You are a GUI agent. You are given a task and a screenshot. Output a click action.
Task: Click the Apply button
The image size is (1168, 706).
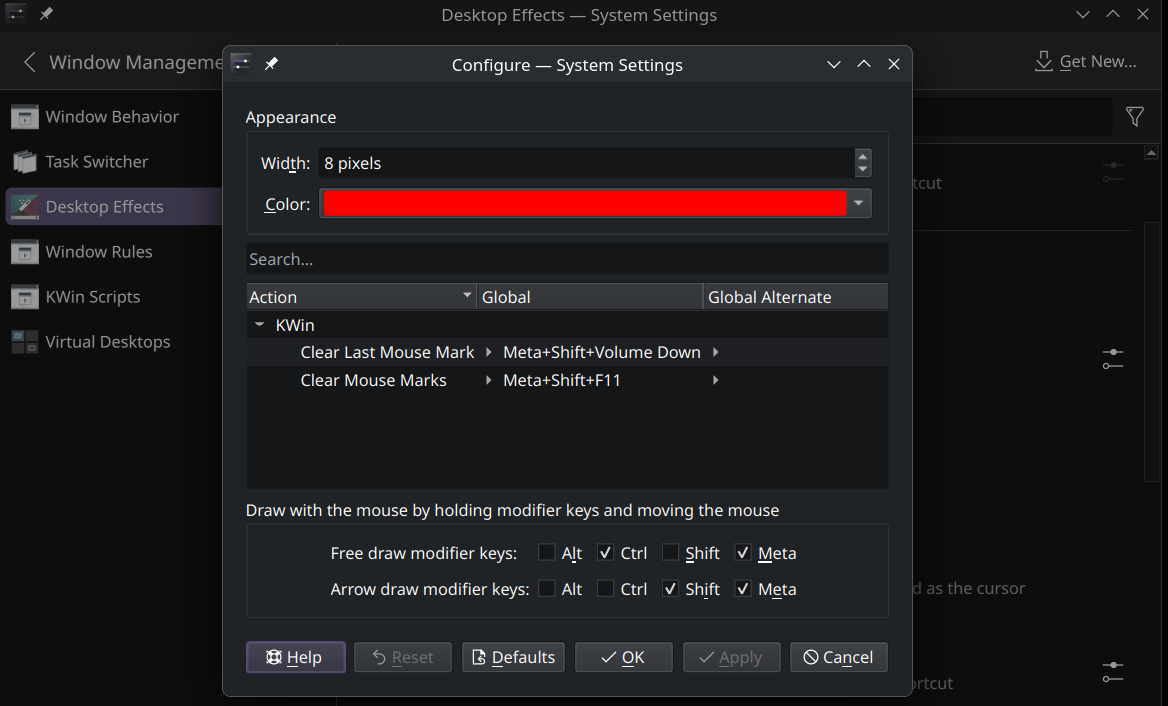coord(731,657)
